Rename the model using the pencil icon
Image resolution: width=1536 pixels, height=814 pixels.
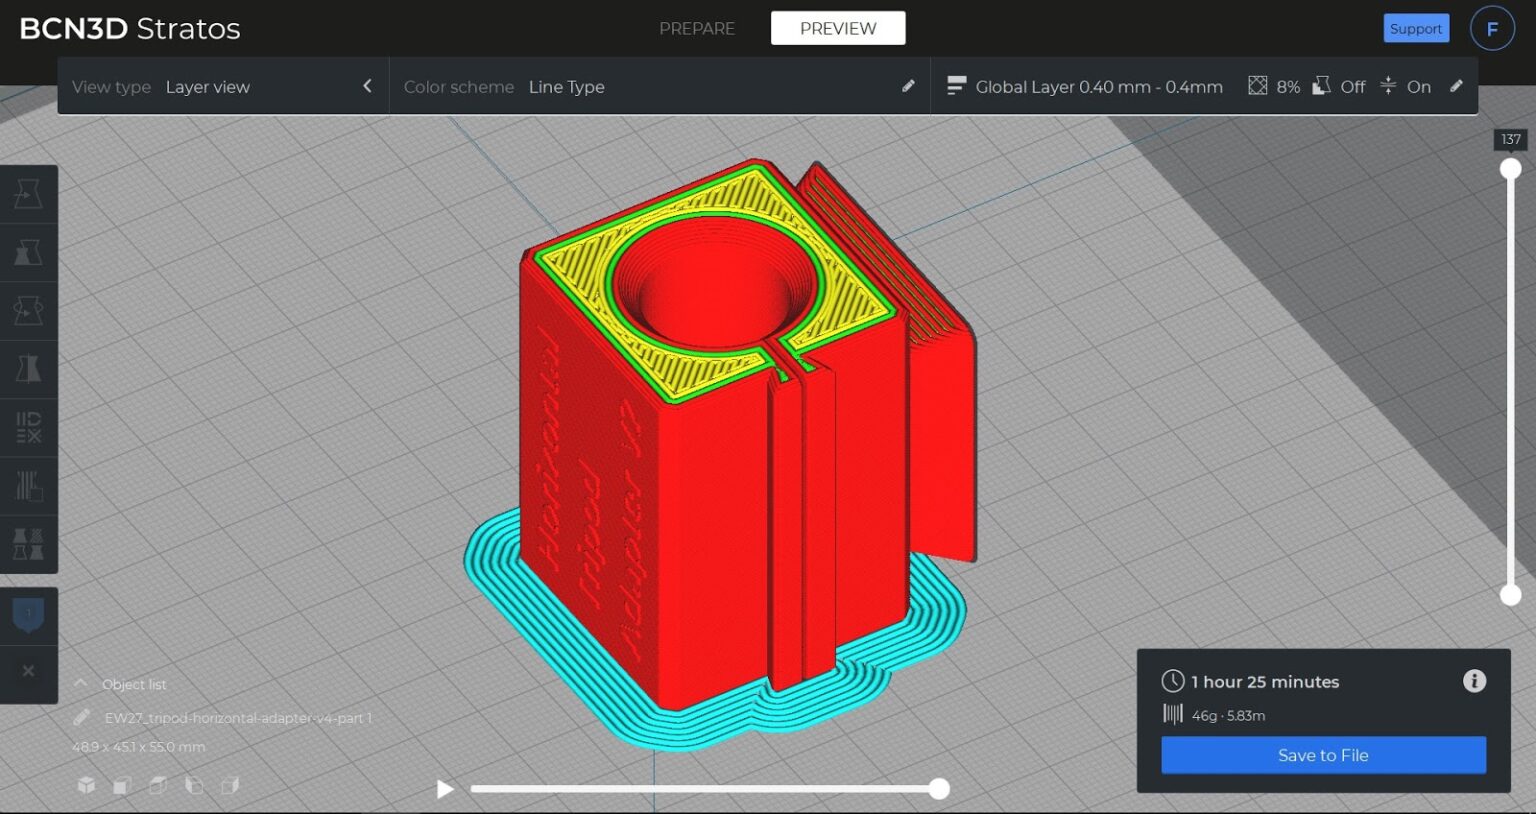point(82,717)
